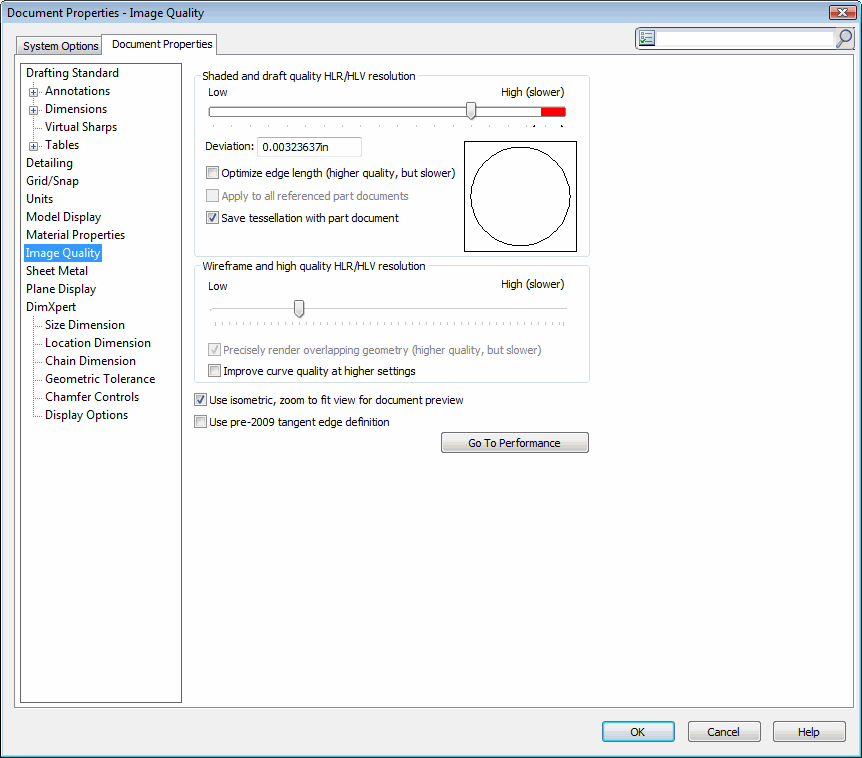Uncheck Use isometric zoom to fit preview
The image size is (862, 758).
(x=201, y=400)
